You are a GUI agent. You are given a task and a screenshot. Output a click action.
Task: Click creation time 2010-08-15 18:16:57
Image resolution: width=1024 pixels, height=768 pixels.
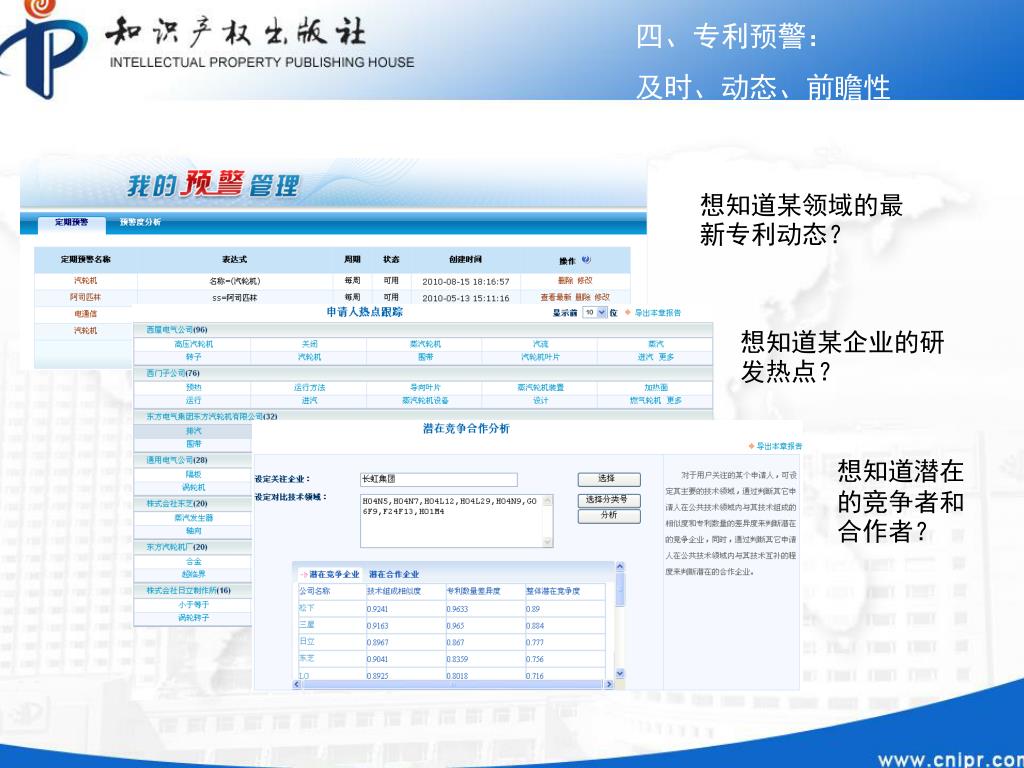tap(466, 281)
